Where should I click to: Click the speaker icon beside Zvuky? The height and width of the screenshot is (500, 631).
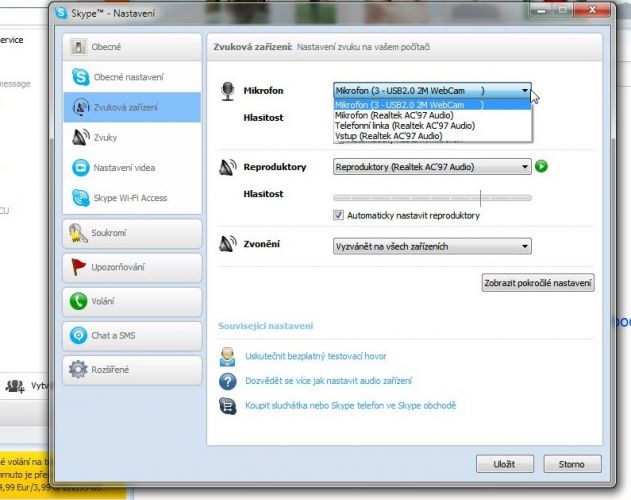pos(80,137)
